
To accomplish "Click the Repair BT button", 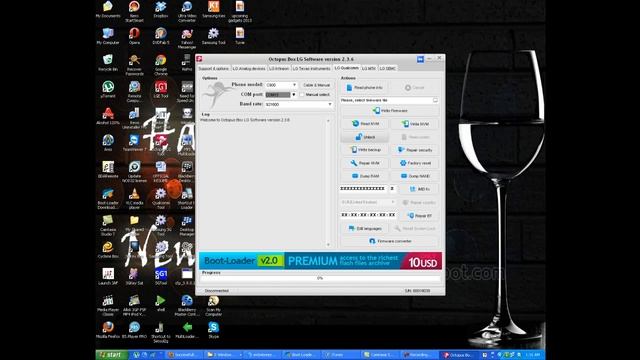I will point(419,215).
